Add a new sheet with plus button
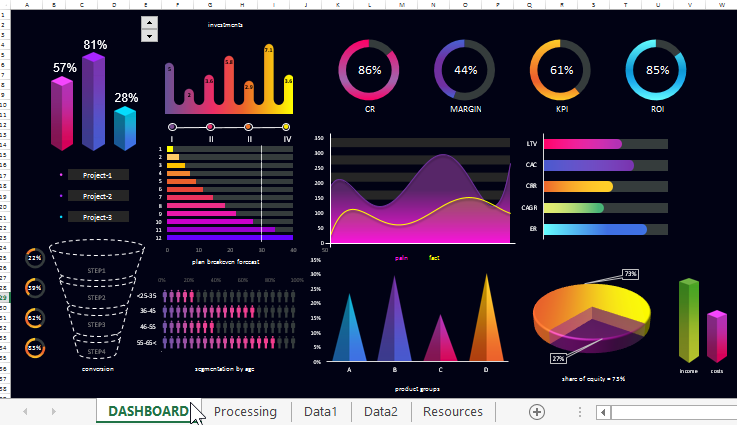Viewport: 737px width, 425px height. 537,412
